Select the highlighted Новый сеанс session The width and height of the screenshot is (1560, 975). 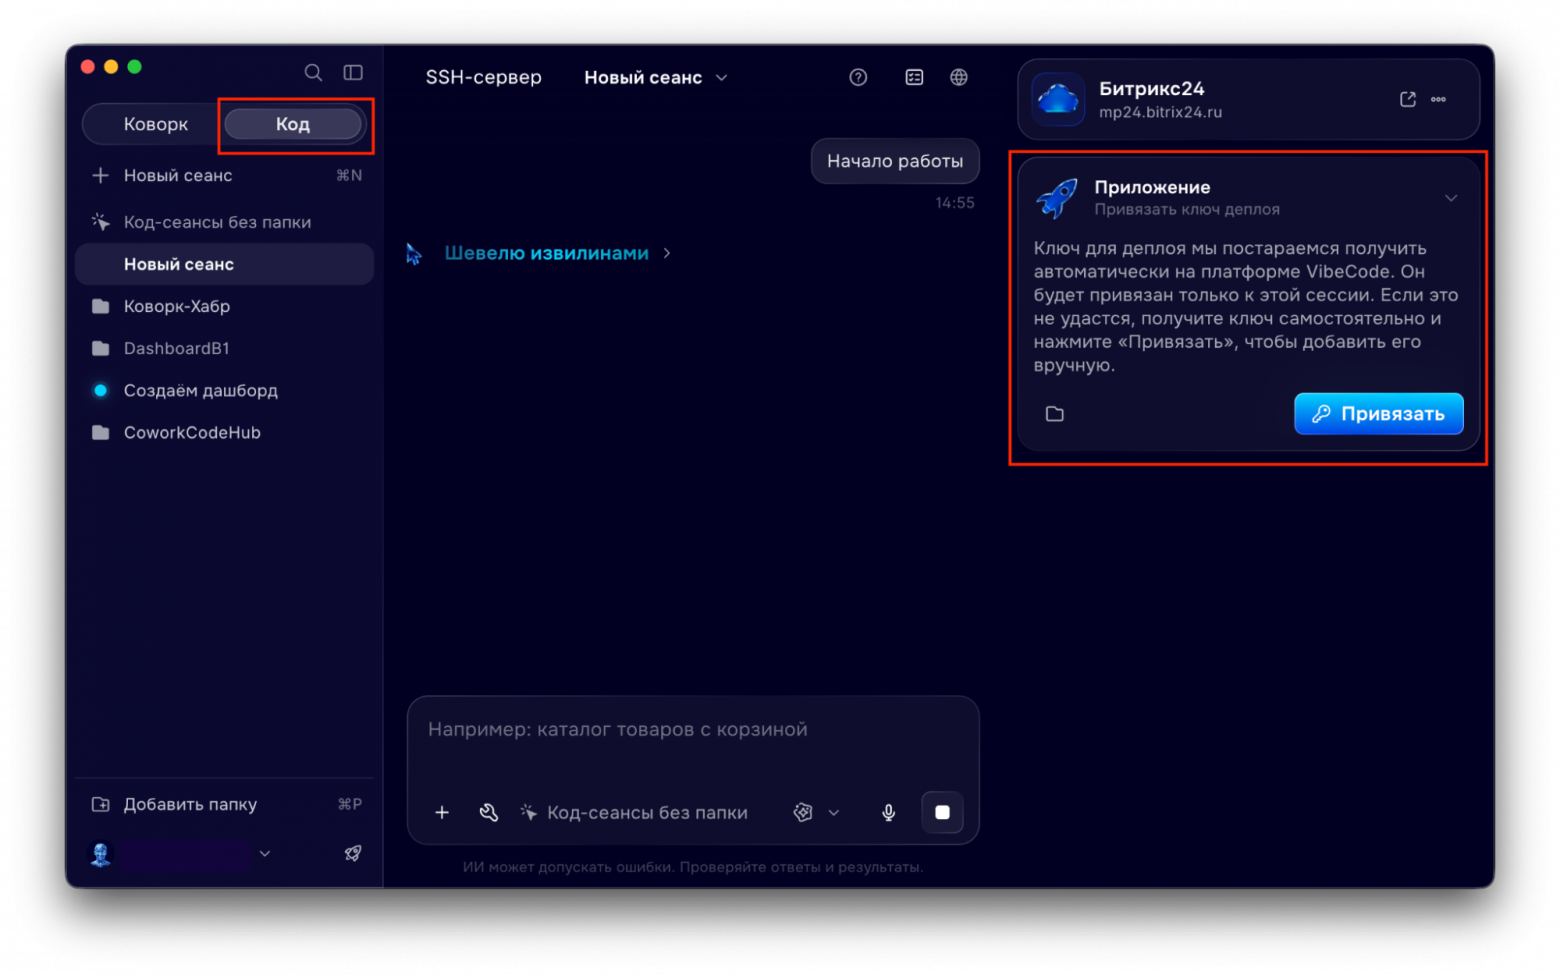(225, 264)
